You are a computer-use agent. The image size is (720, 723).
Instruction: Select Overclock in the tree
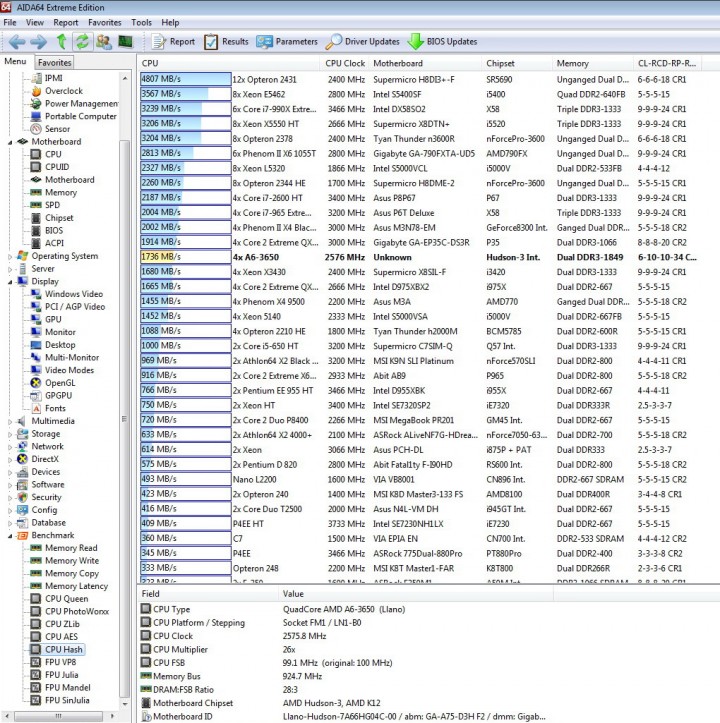(64, 91)
